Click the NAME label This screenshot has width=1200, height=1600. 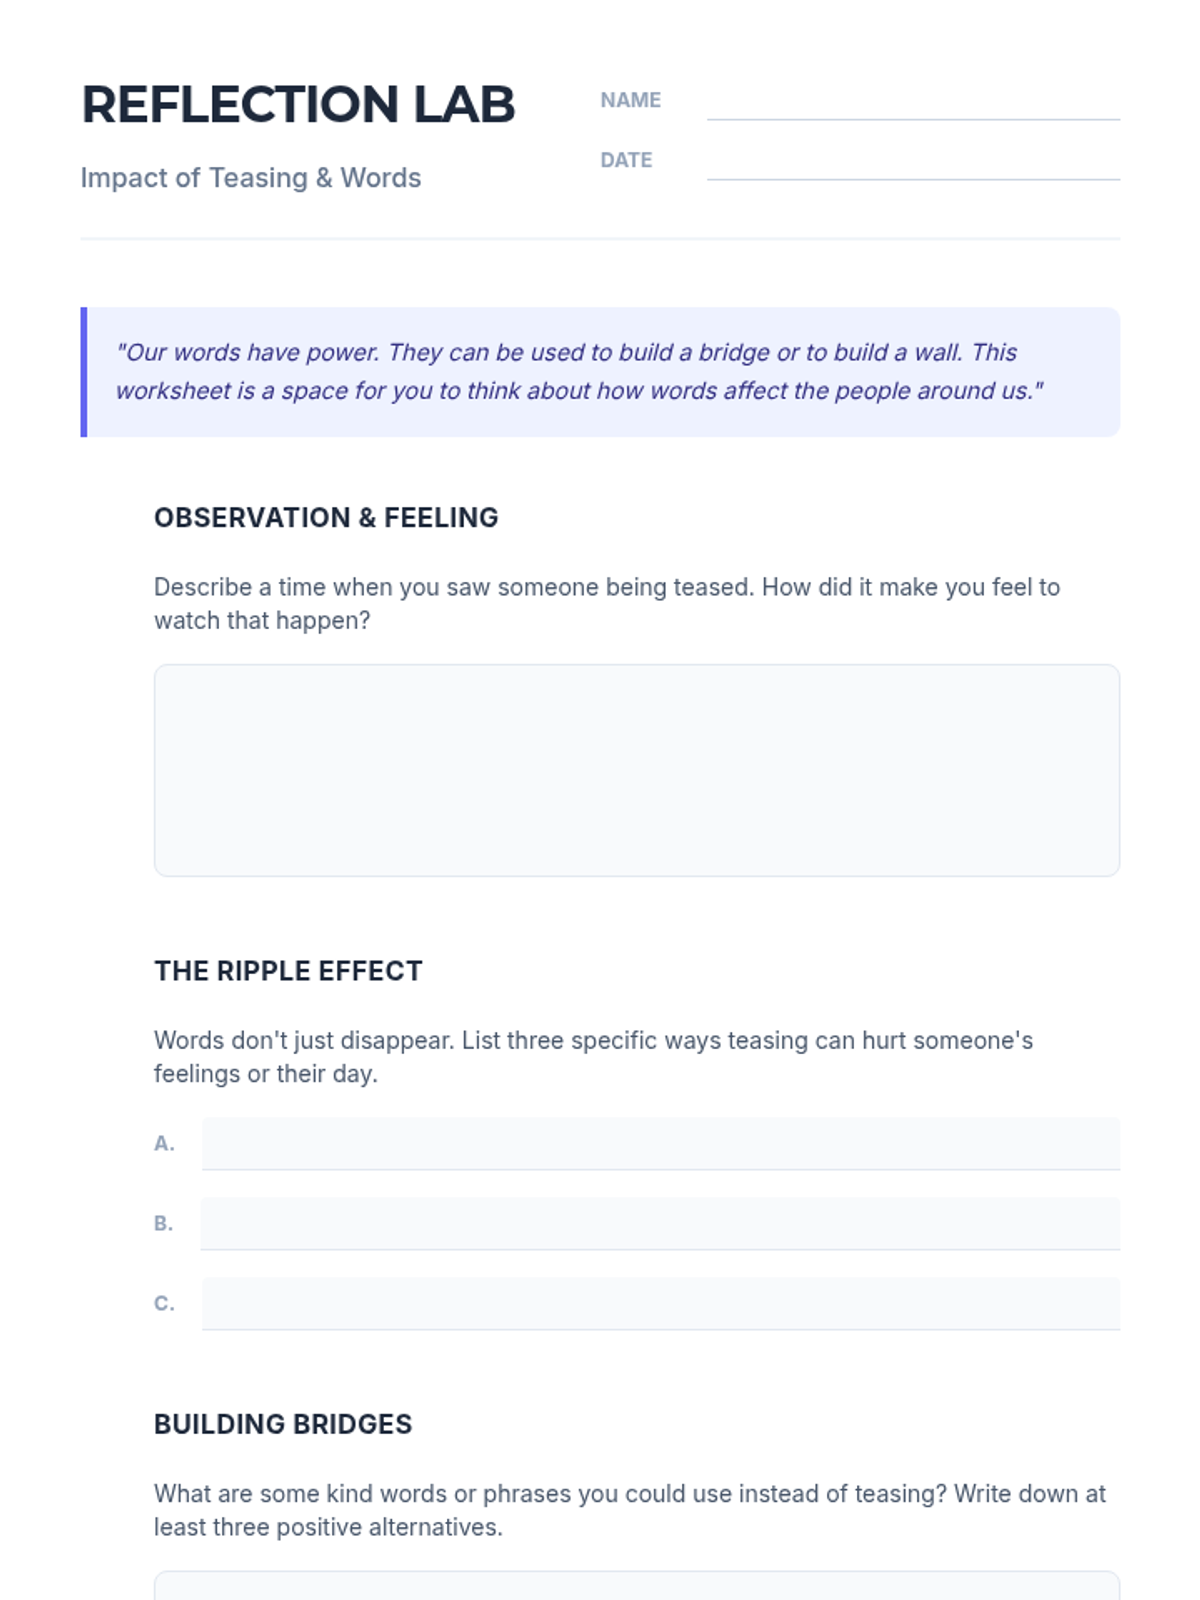pos(630,100)
